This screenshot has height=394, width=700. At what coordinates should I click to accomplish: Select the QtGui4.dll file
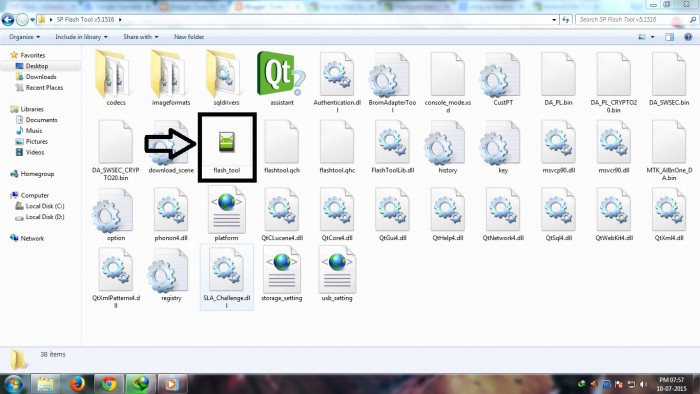pos(392,215)
